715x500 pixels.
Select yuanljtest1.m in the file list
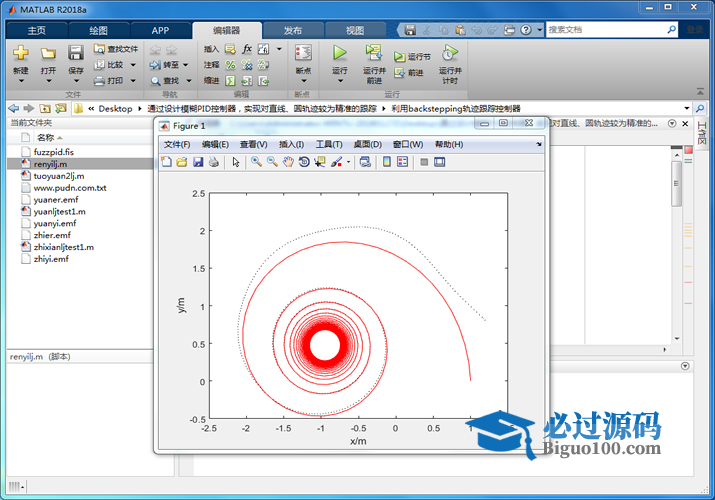pos(60,211)
